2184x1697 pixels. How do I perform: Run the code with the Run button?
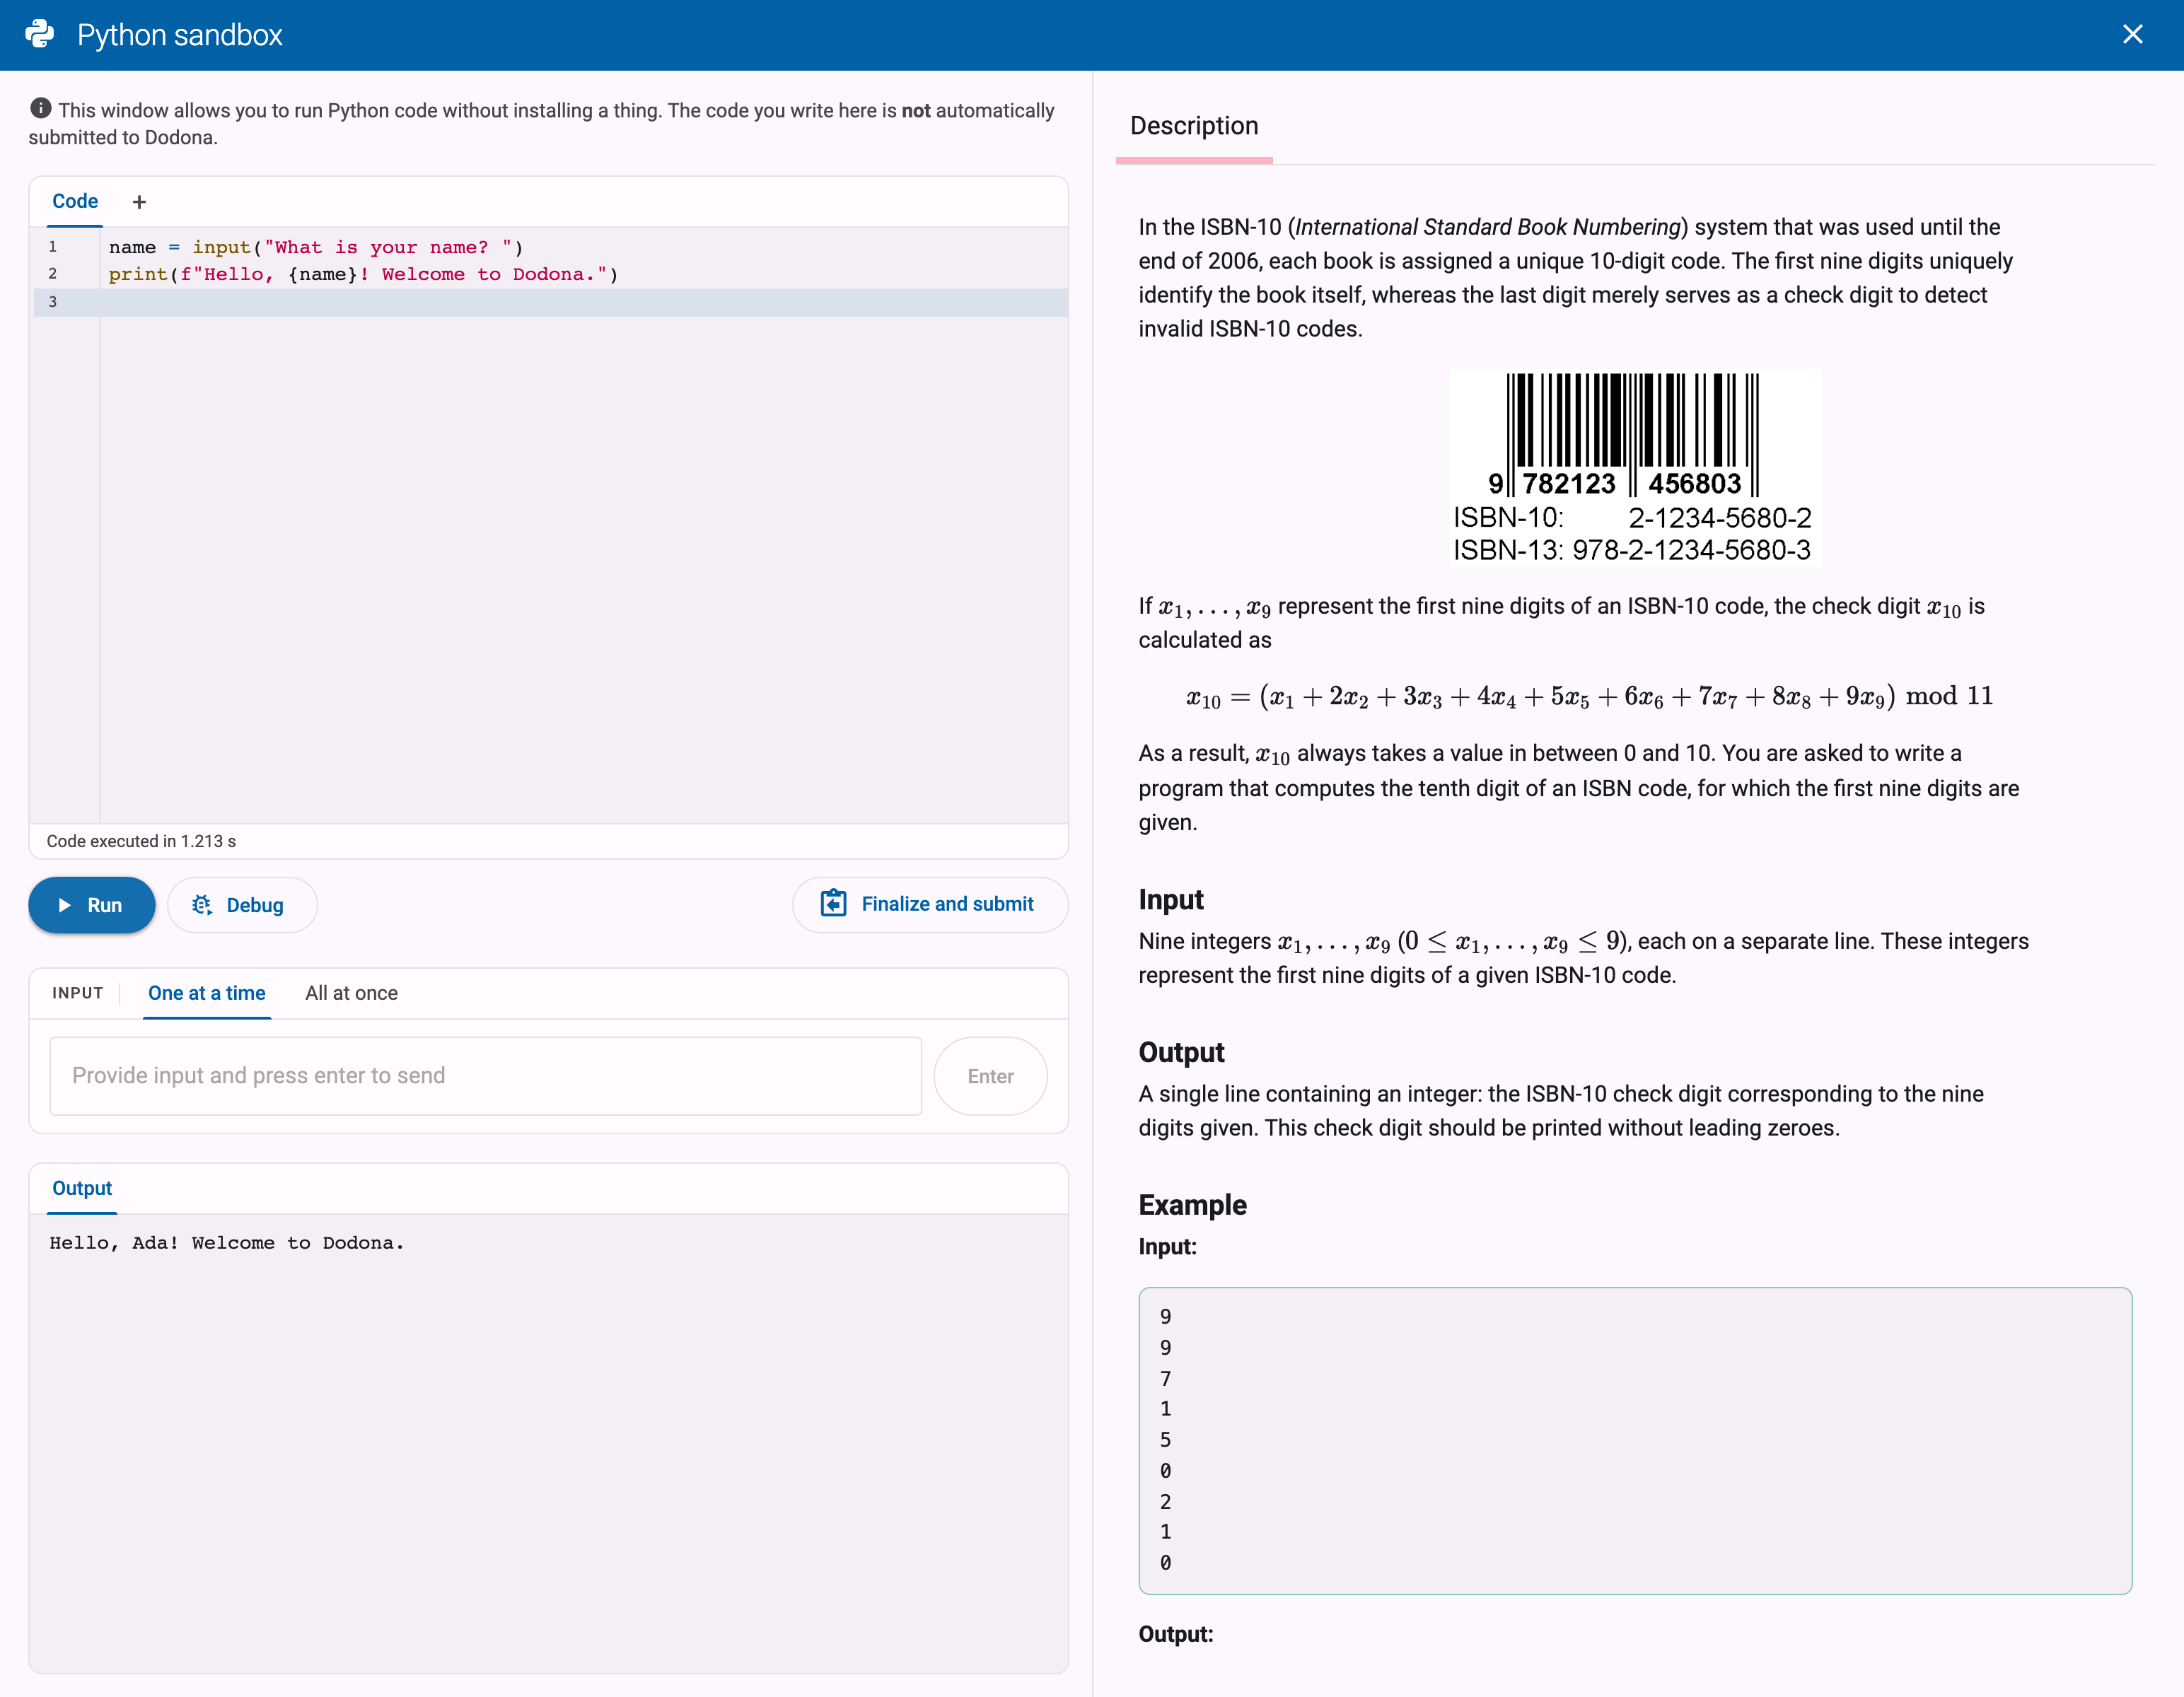coord(92,905)
